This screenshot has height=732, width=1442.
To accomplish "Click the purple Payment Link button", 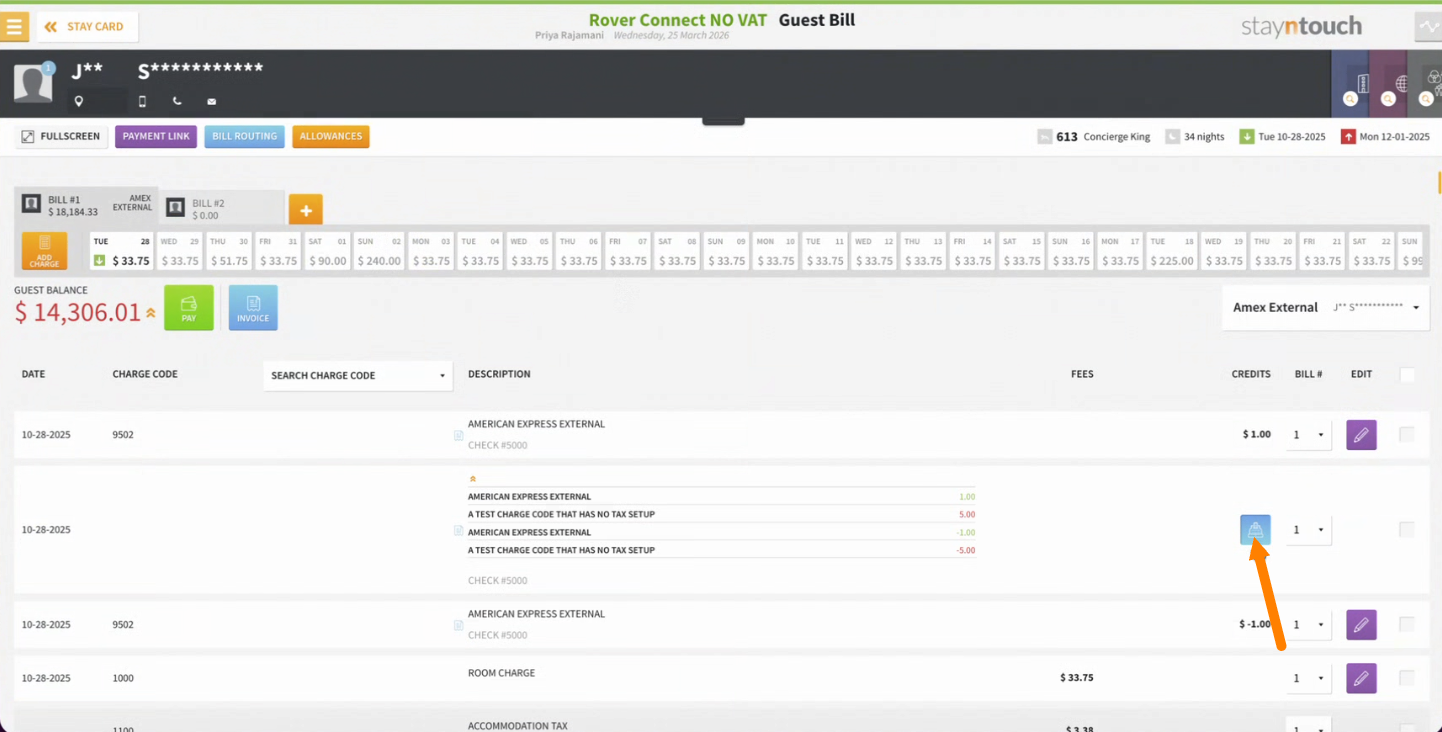I will click(x=156, y=137).
